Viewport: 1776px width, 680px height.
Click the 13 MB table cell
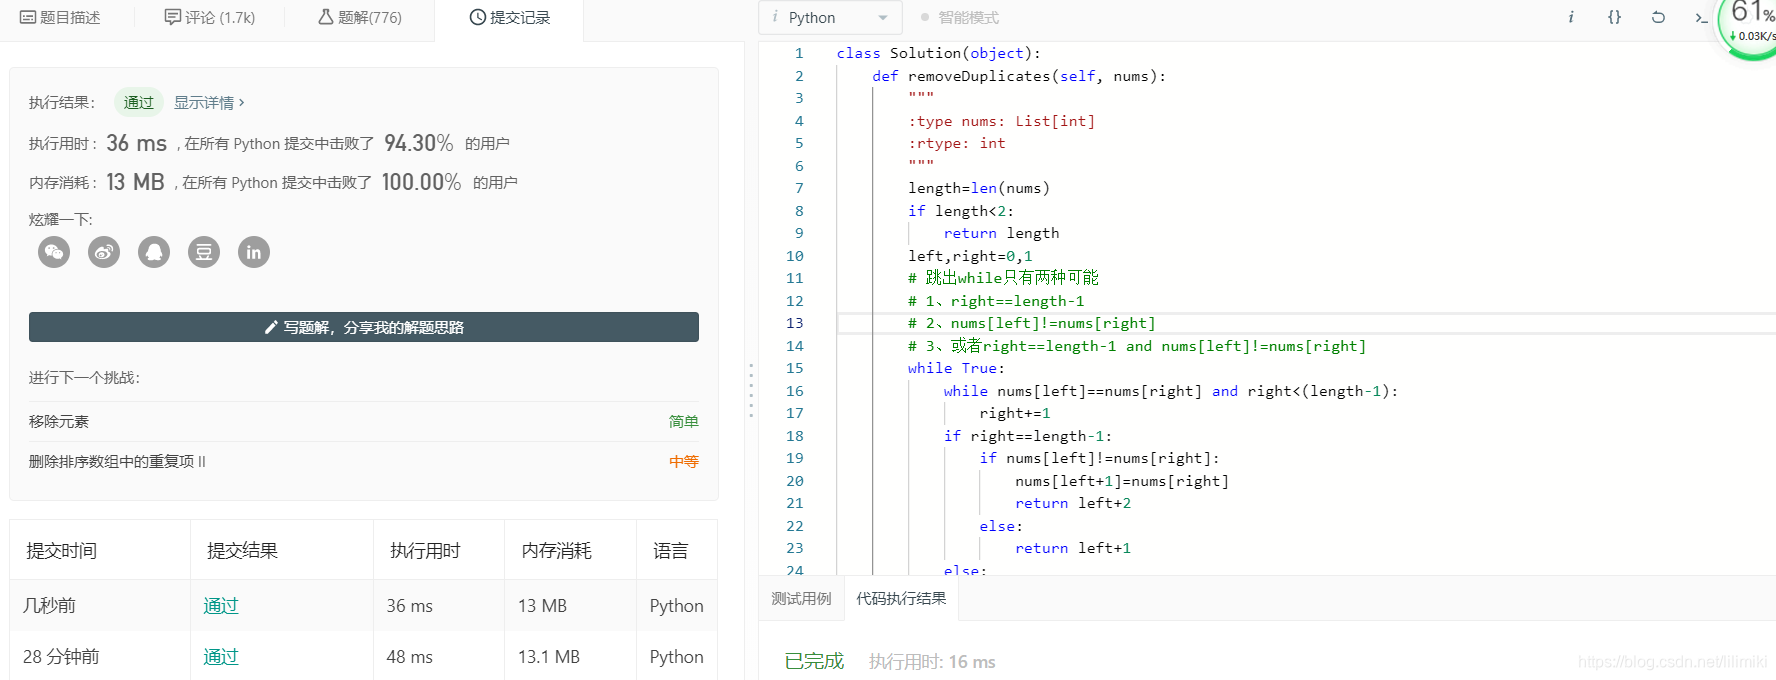point(542,605)
